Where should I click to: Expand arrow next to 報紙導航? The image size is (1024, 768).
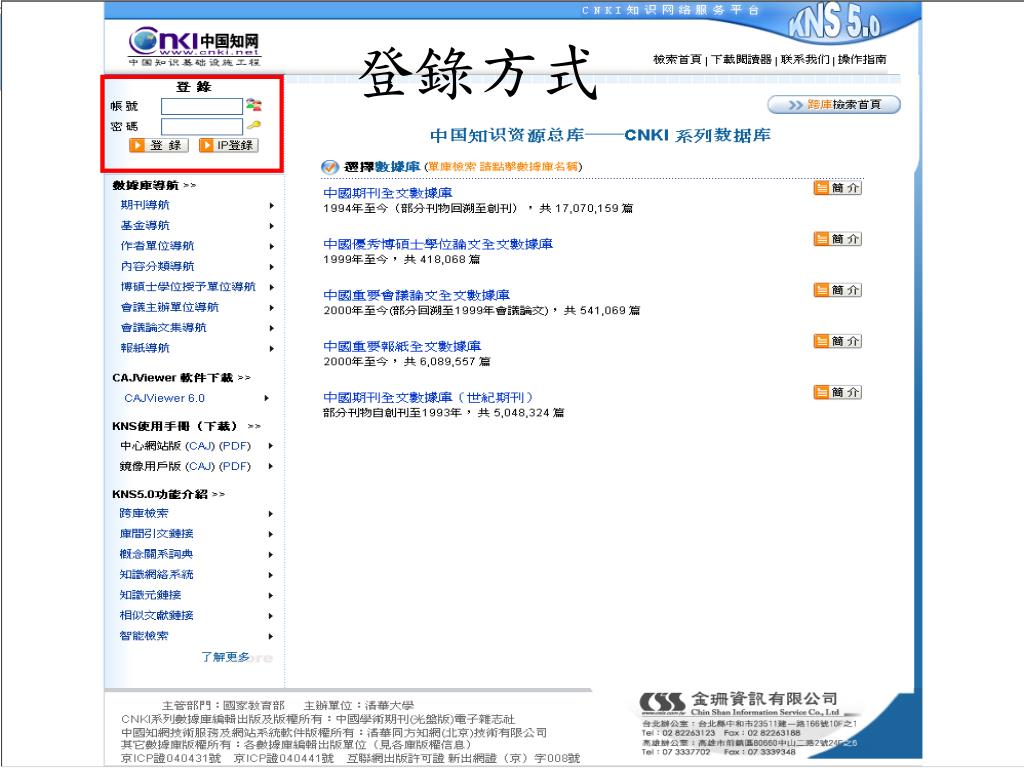(272, 349)
